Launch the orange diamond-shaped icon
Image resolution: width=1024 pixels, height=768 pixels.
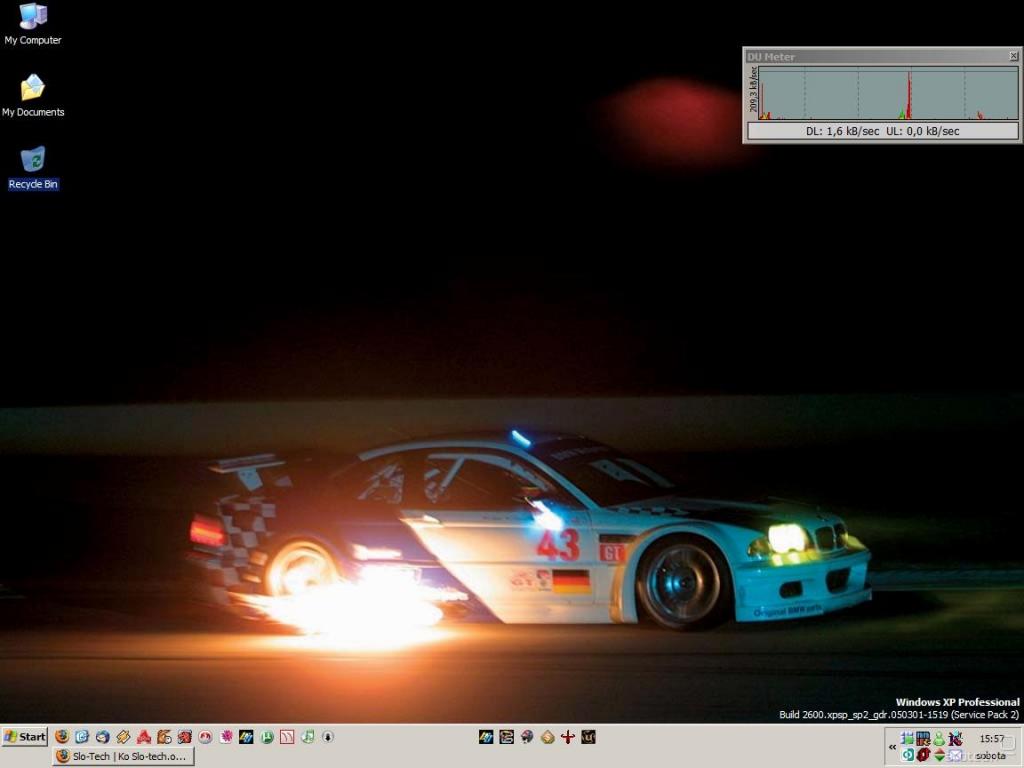[x=547, y=737]
